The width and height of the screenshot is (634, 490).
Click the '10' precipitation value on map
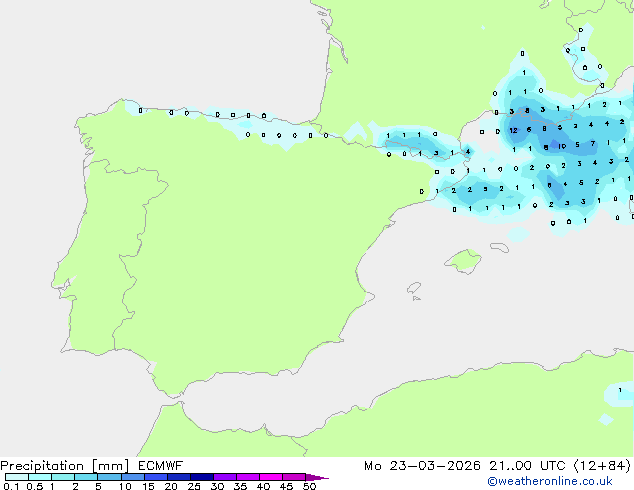[x=562, y=146]
